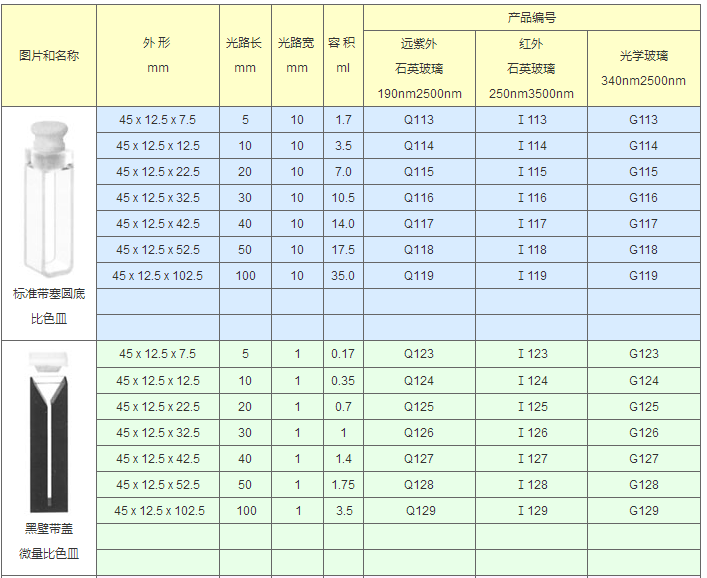Click the 光路长 mm column header
The width and height of the screenshot is (707, 578).
[x=245, y=56]
